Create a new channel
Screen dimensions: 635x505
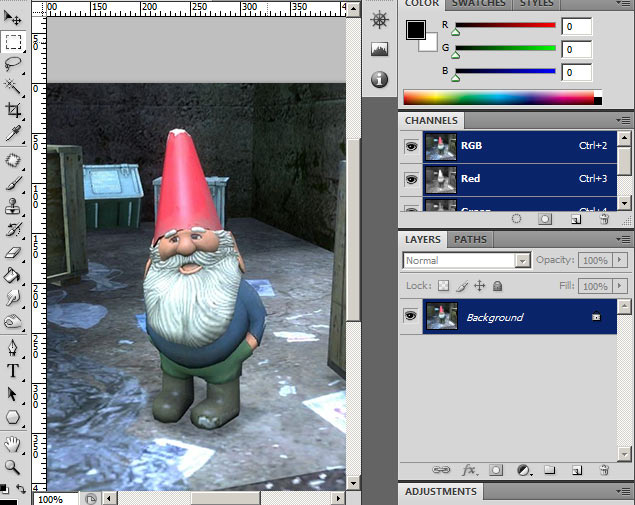(575, 219)
